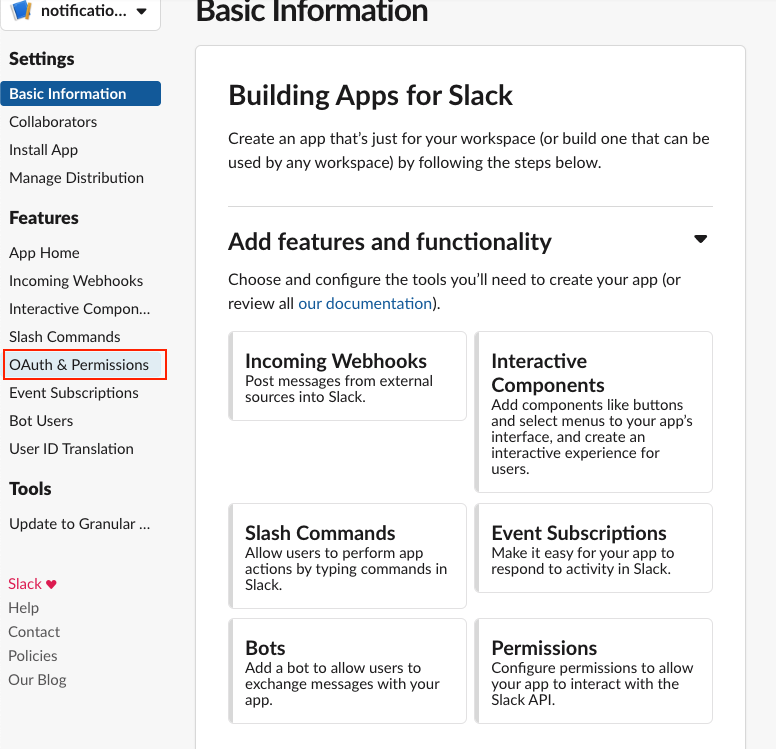Open Manage Distribution settings

(76, 178)
